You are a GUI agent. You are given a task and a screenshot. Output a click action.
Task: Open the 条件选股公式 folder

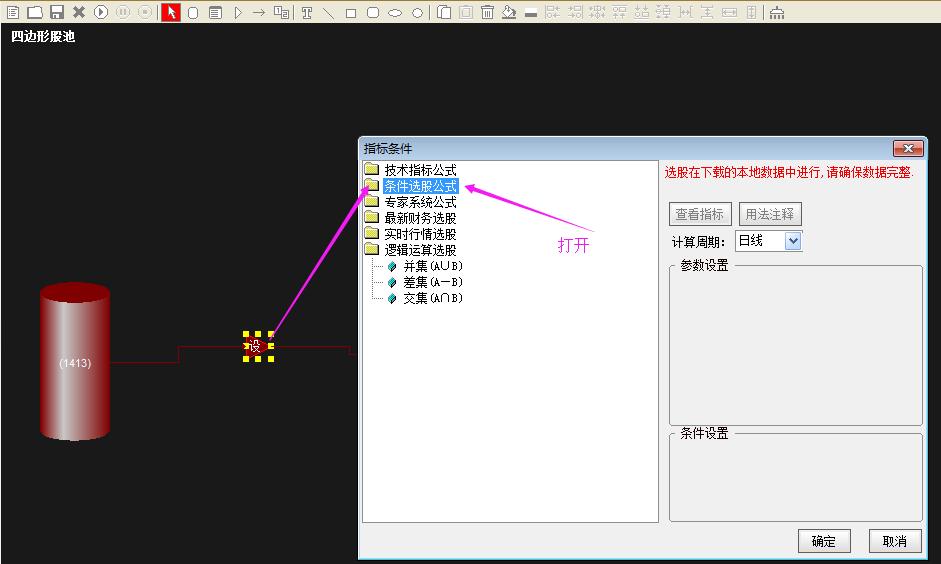click(420, 186)
